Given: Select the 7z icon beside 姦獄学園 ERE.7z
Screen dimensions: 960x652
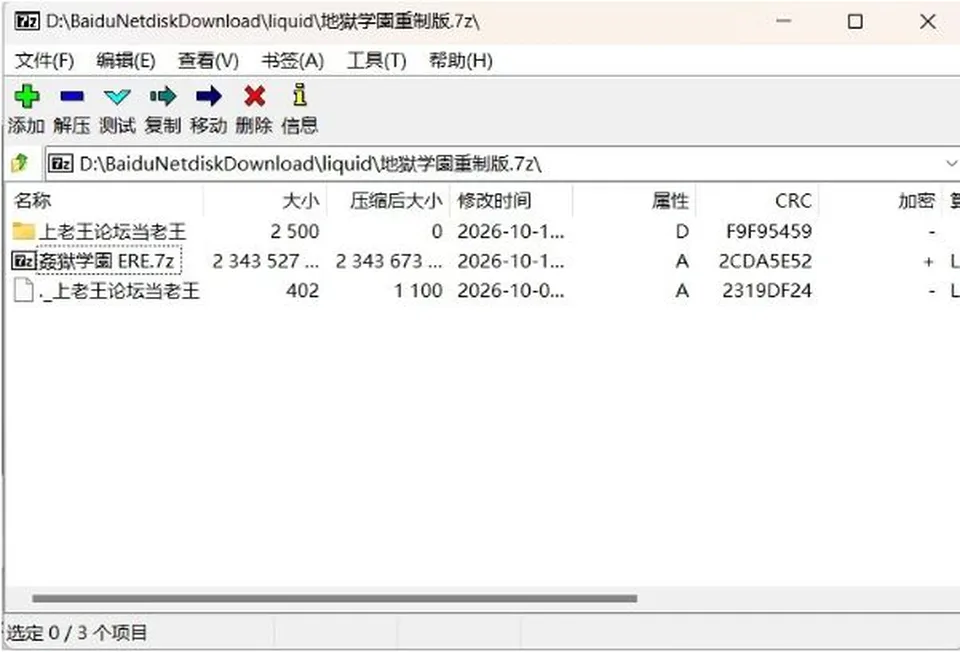Looking at the screenshot, I should click(x=24, y=261).
